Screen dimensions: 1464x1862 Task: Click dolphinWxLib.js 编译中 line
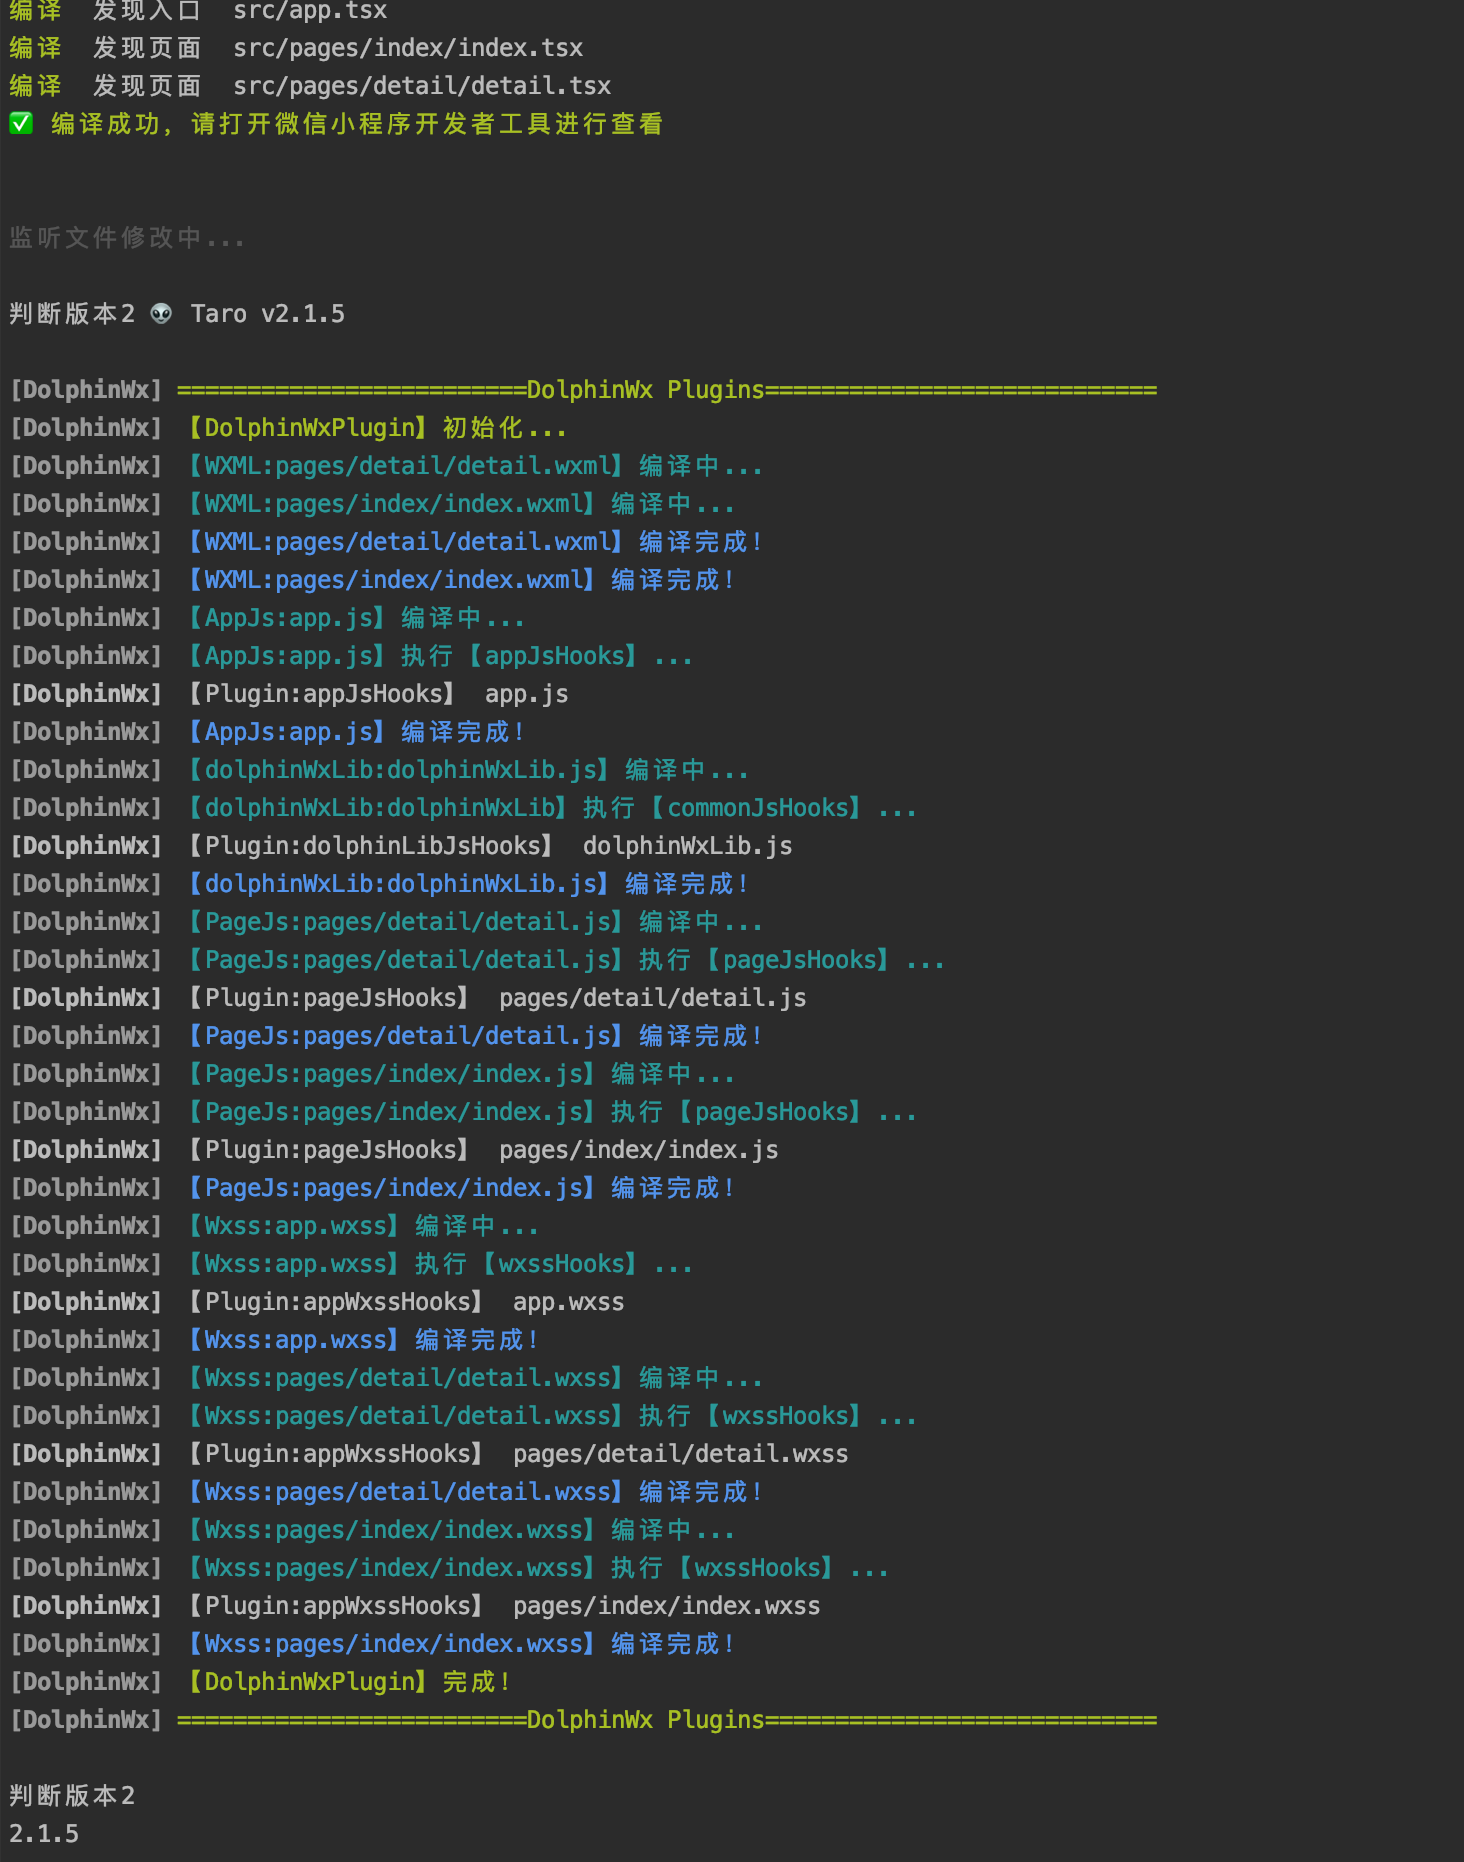(380, 770)
